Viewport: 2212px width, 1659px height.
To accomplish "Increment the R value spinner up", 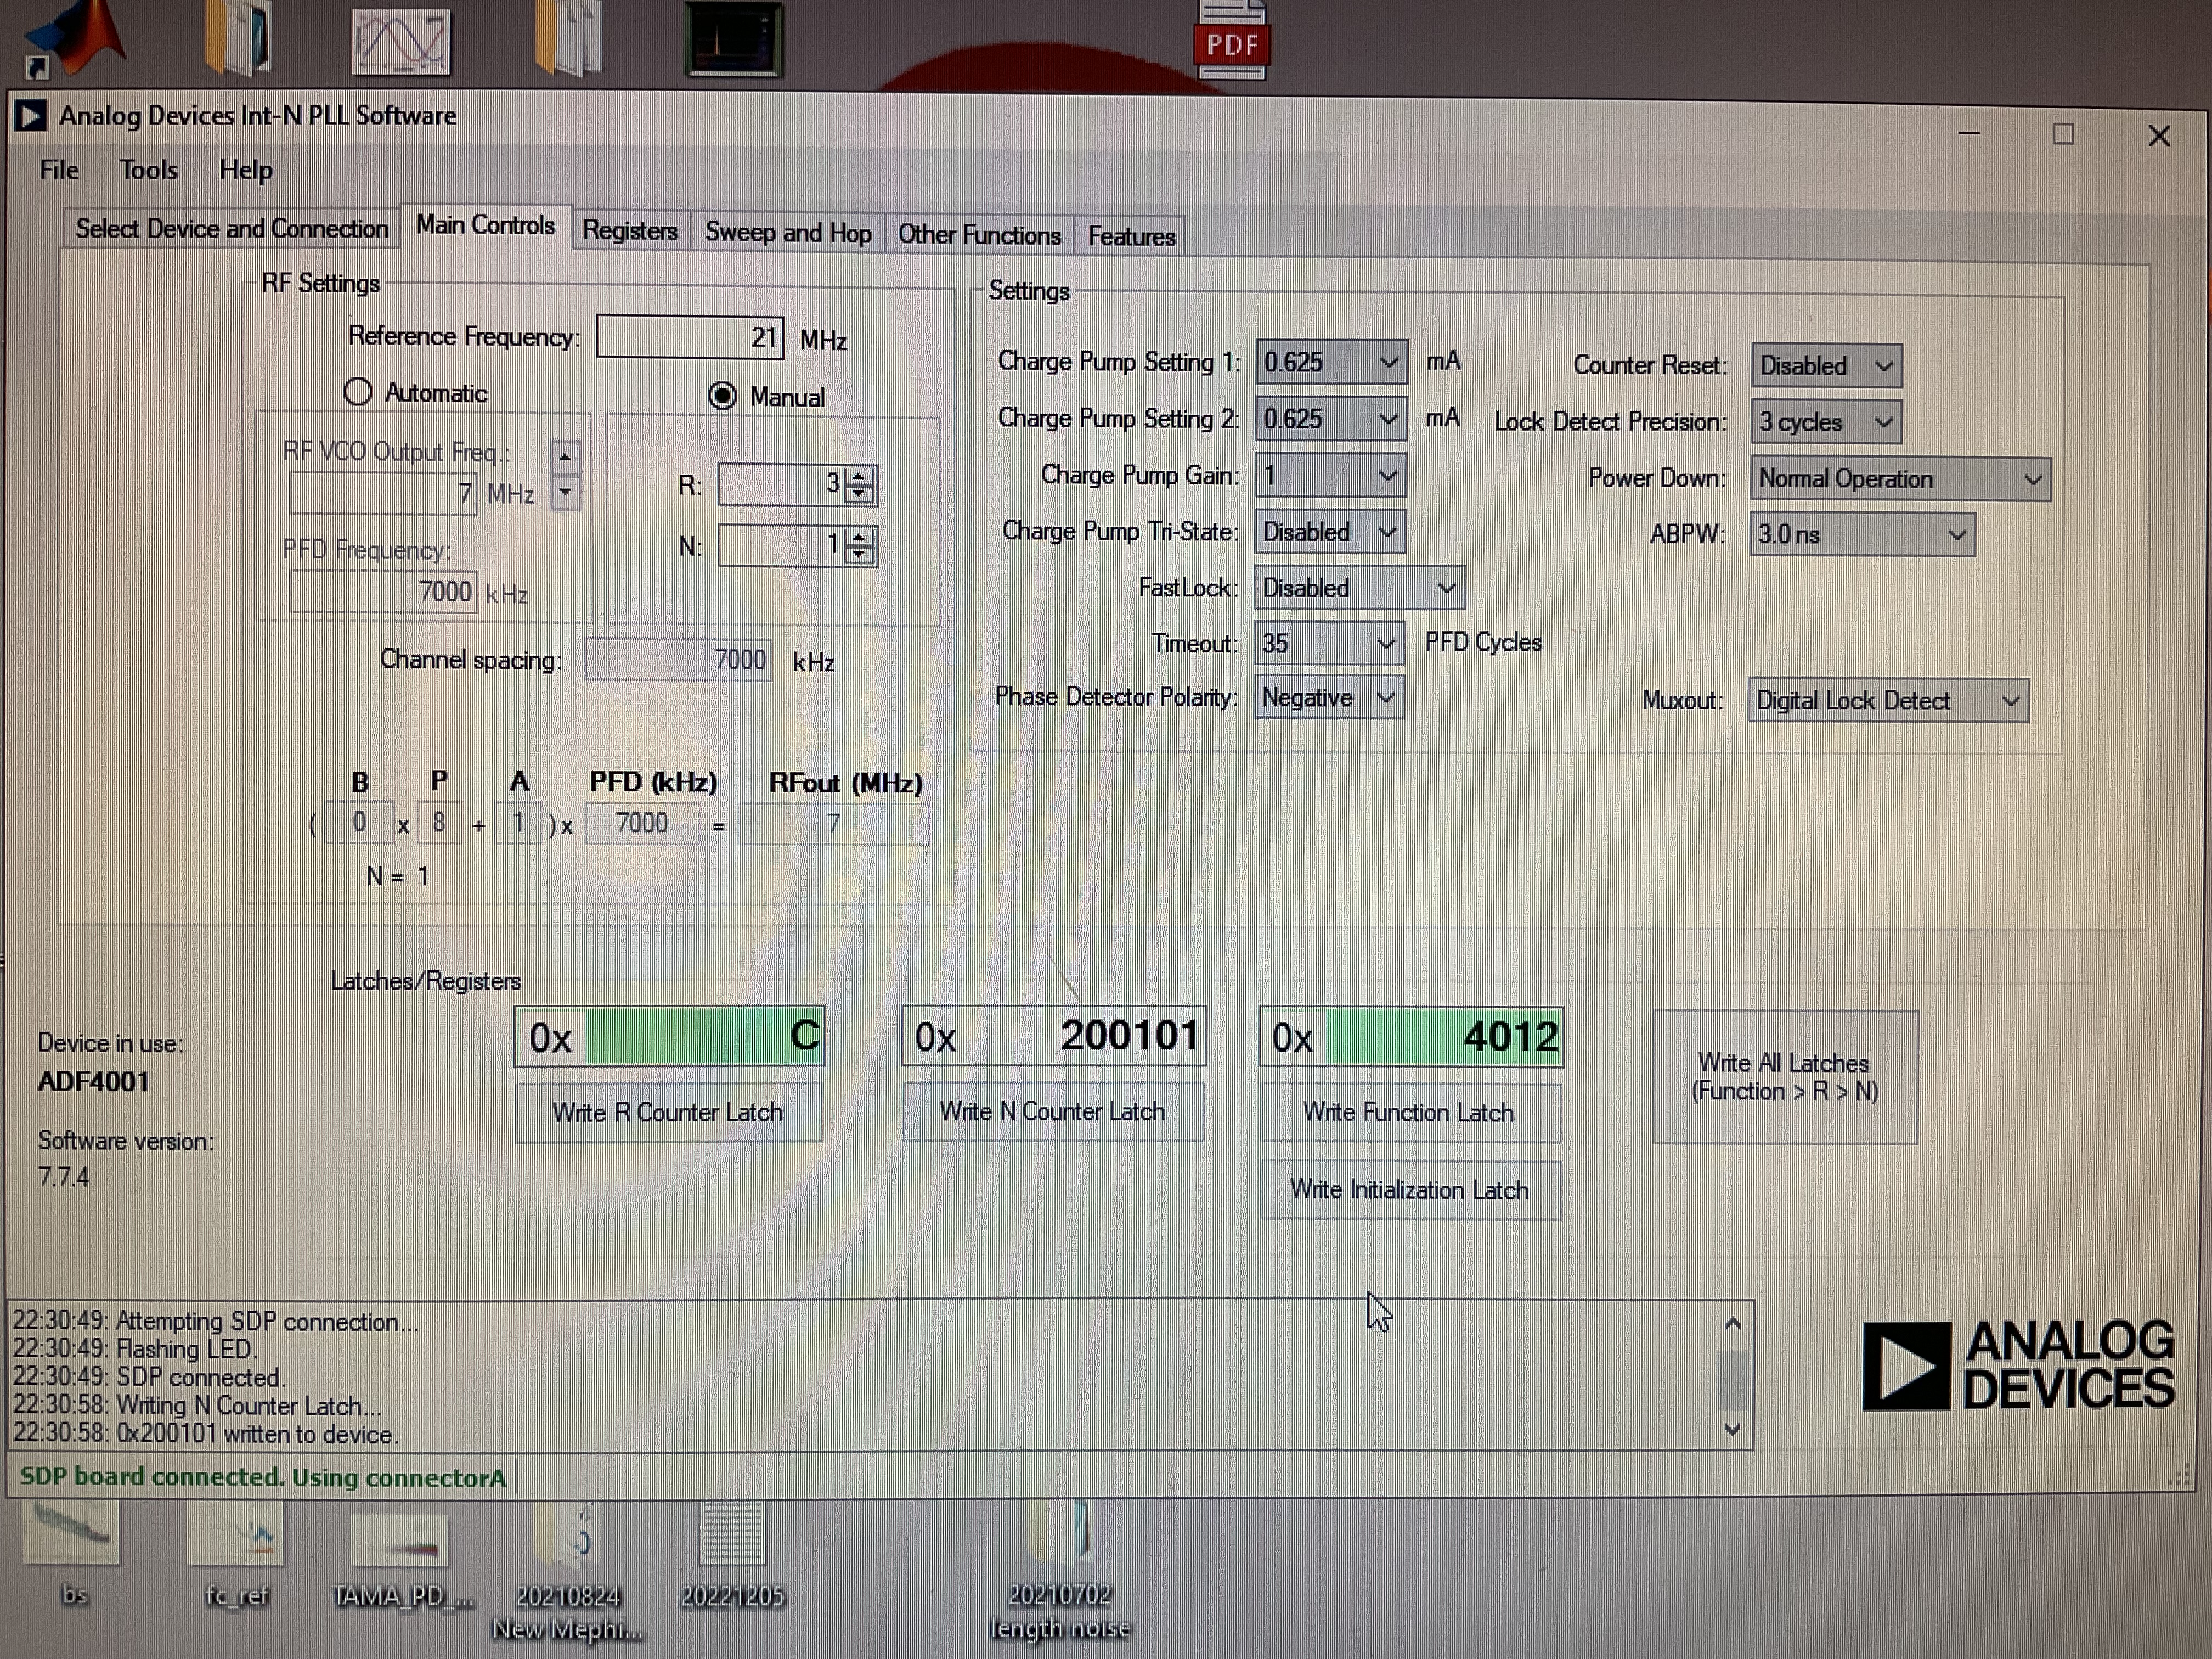I will coord(860,475).
